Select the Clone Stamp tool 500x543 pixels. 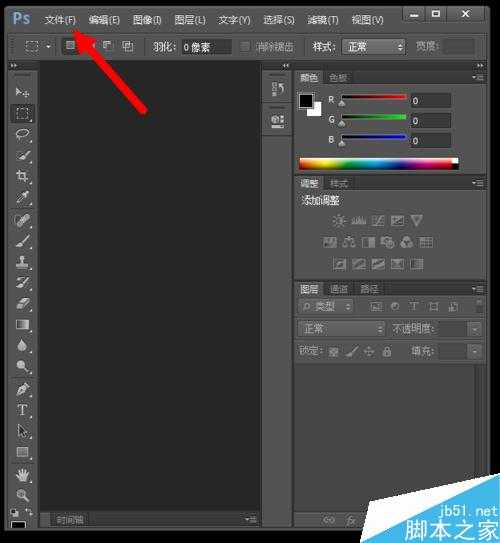coord(23,262)
